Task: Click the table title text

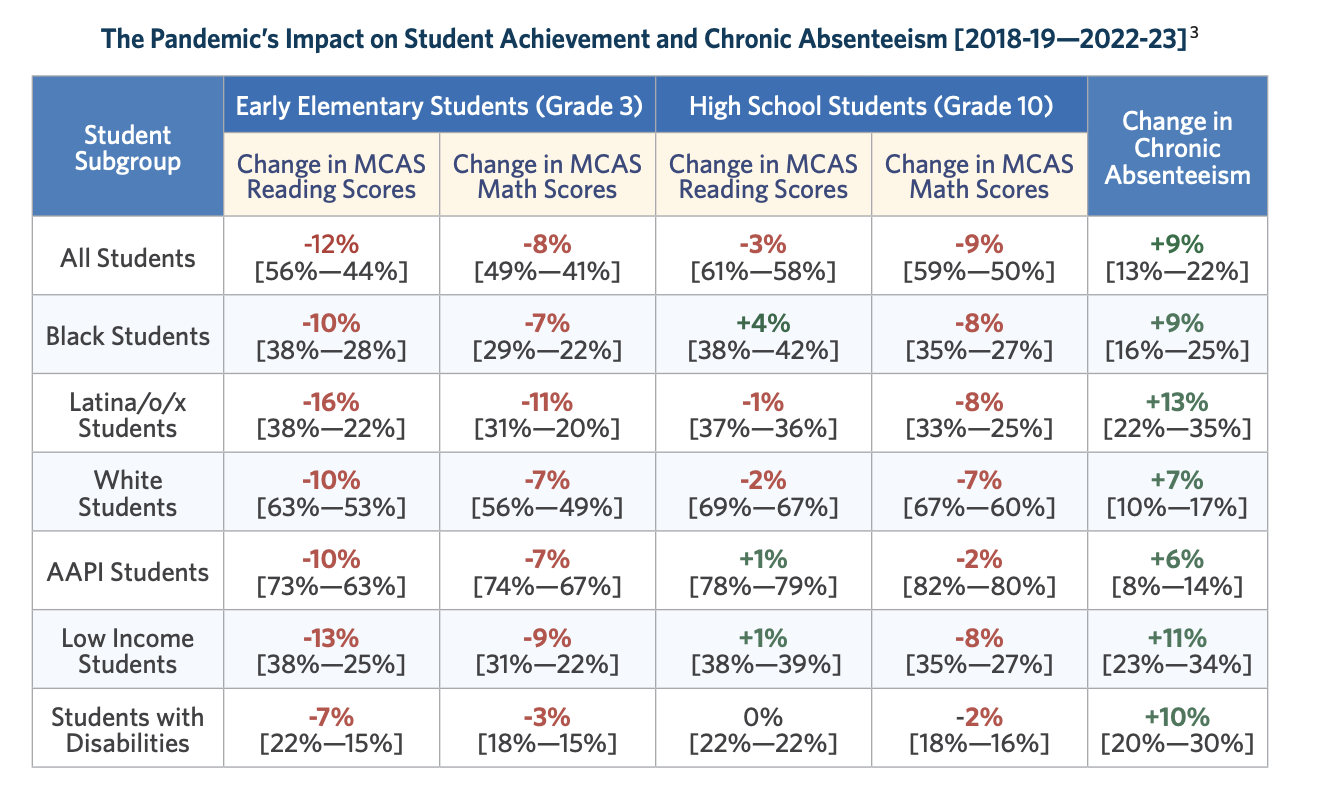Action: tap(643, 39)
